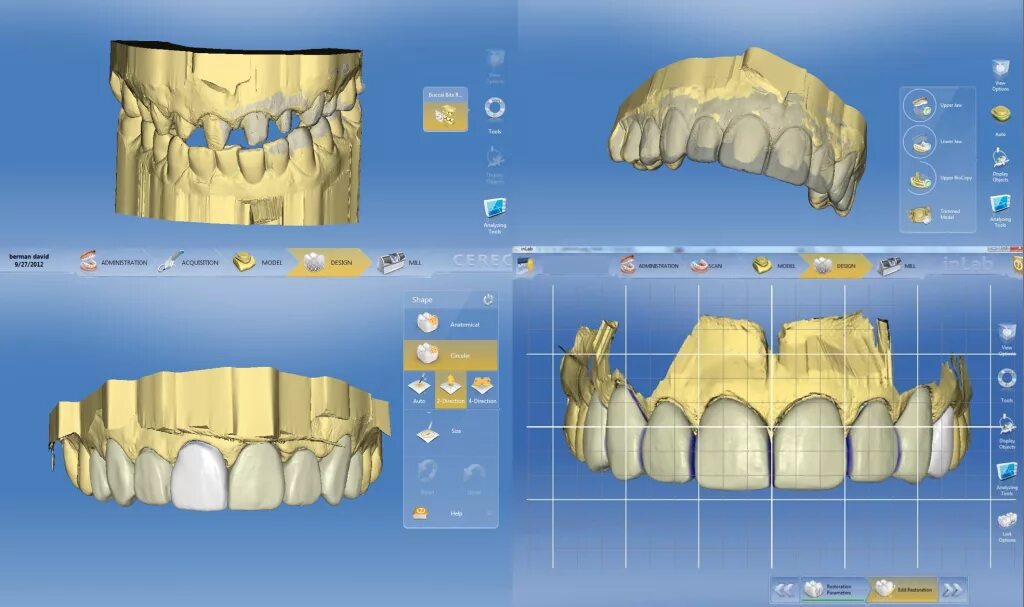The height and width of the screenshot is (607, 1024).
Task: Toggle Upper Jaw visibility
Action: pos(930,105)
